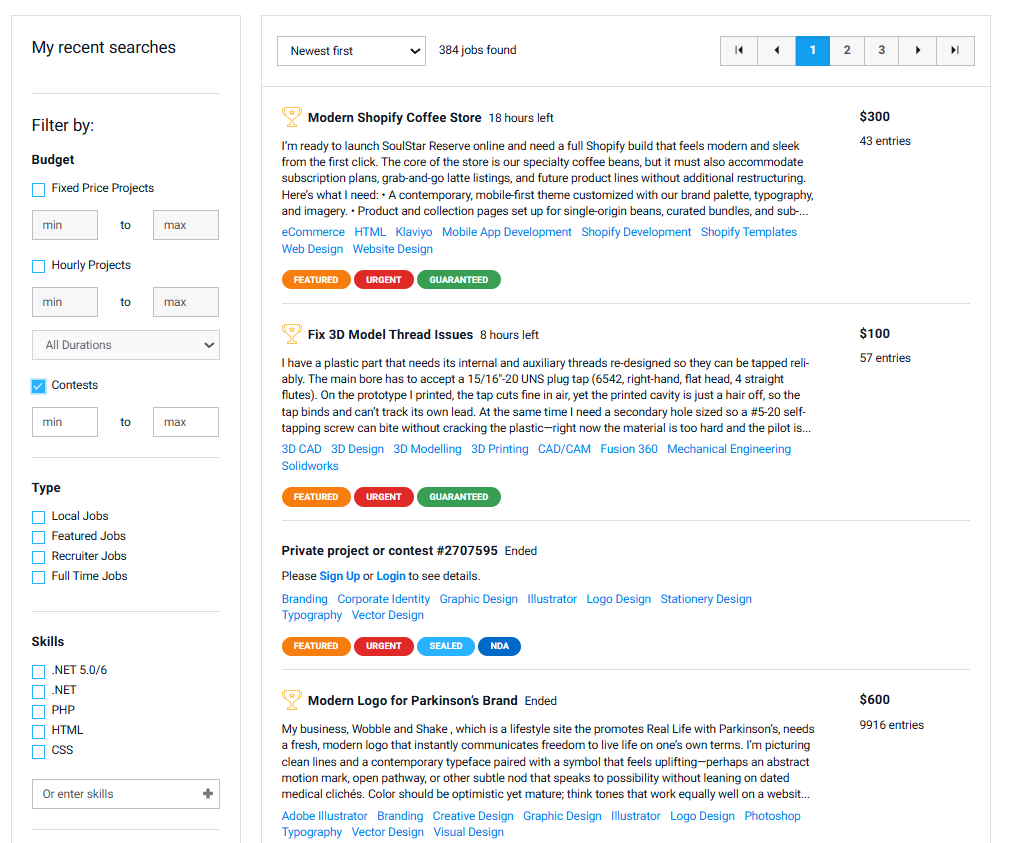Select the .NET skill checkbox
Image resolution: width=1022 pixels, height=843 pixels.
click(x=38, y=691)
